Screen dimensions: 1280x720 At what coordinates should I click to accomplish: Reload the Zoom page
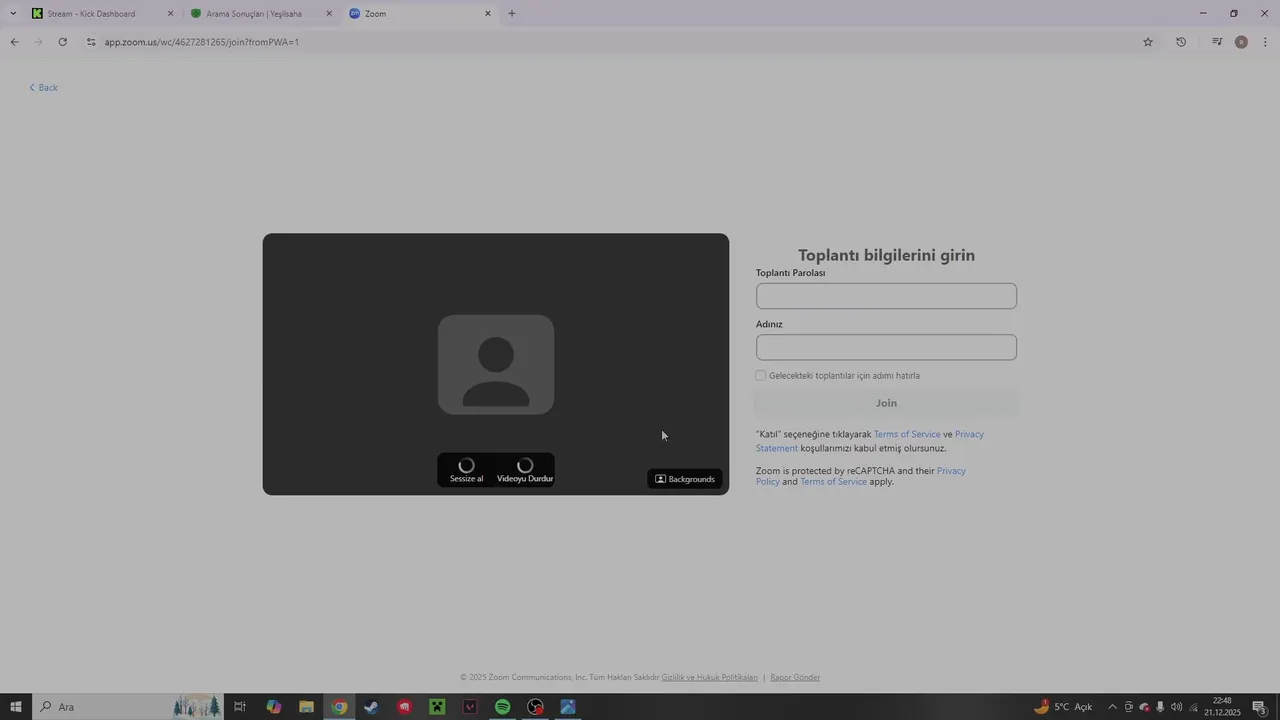point(63,42)
